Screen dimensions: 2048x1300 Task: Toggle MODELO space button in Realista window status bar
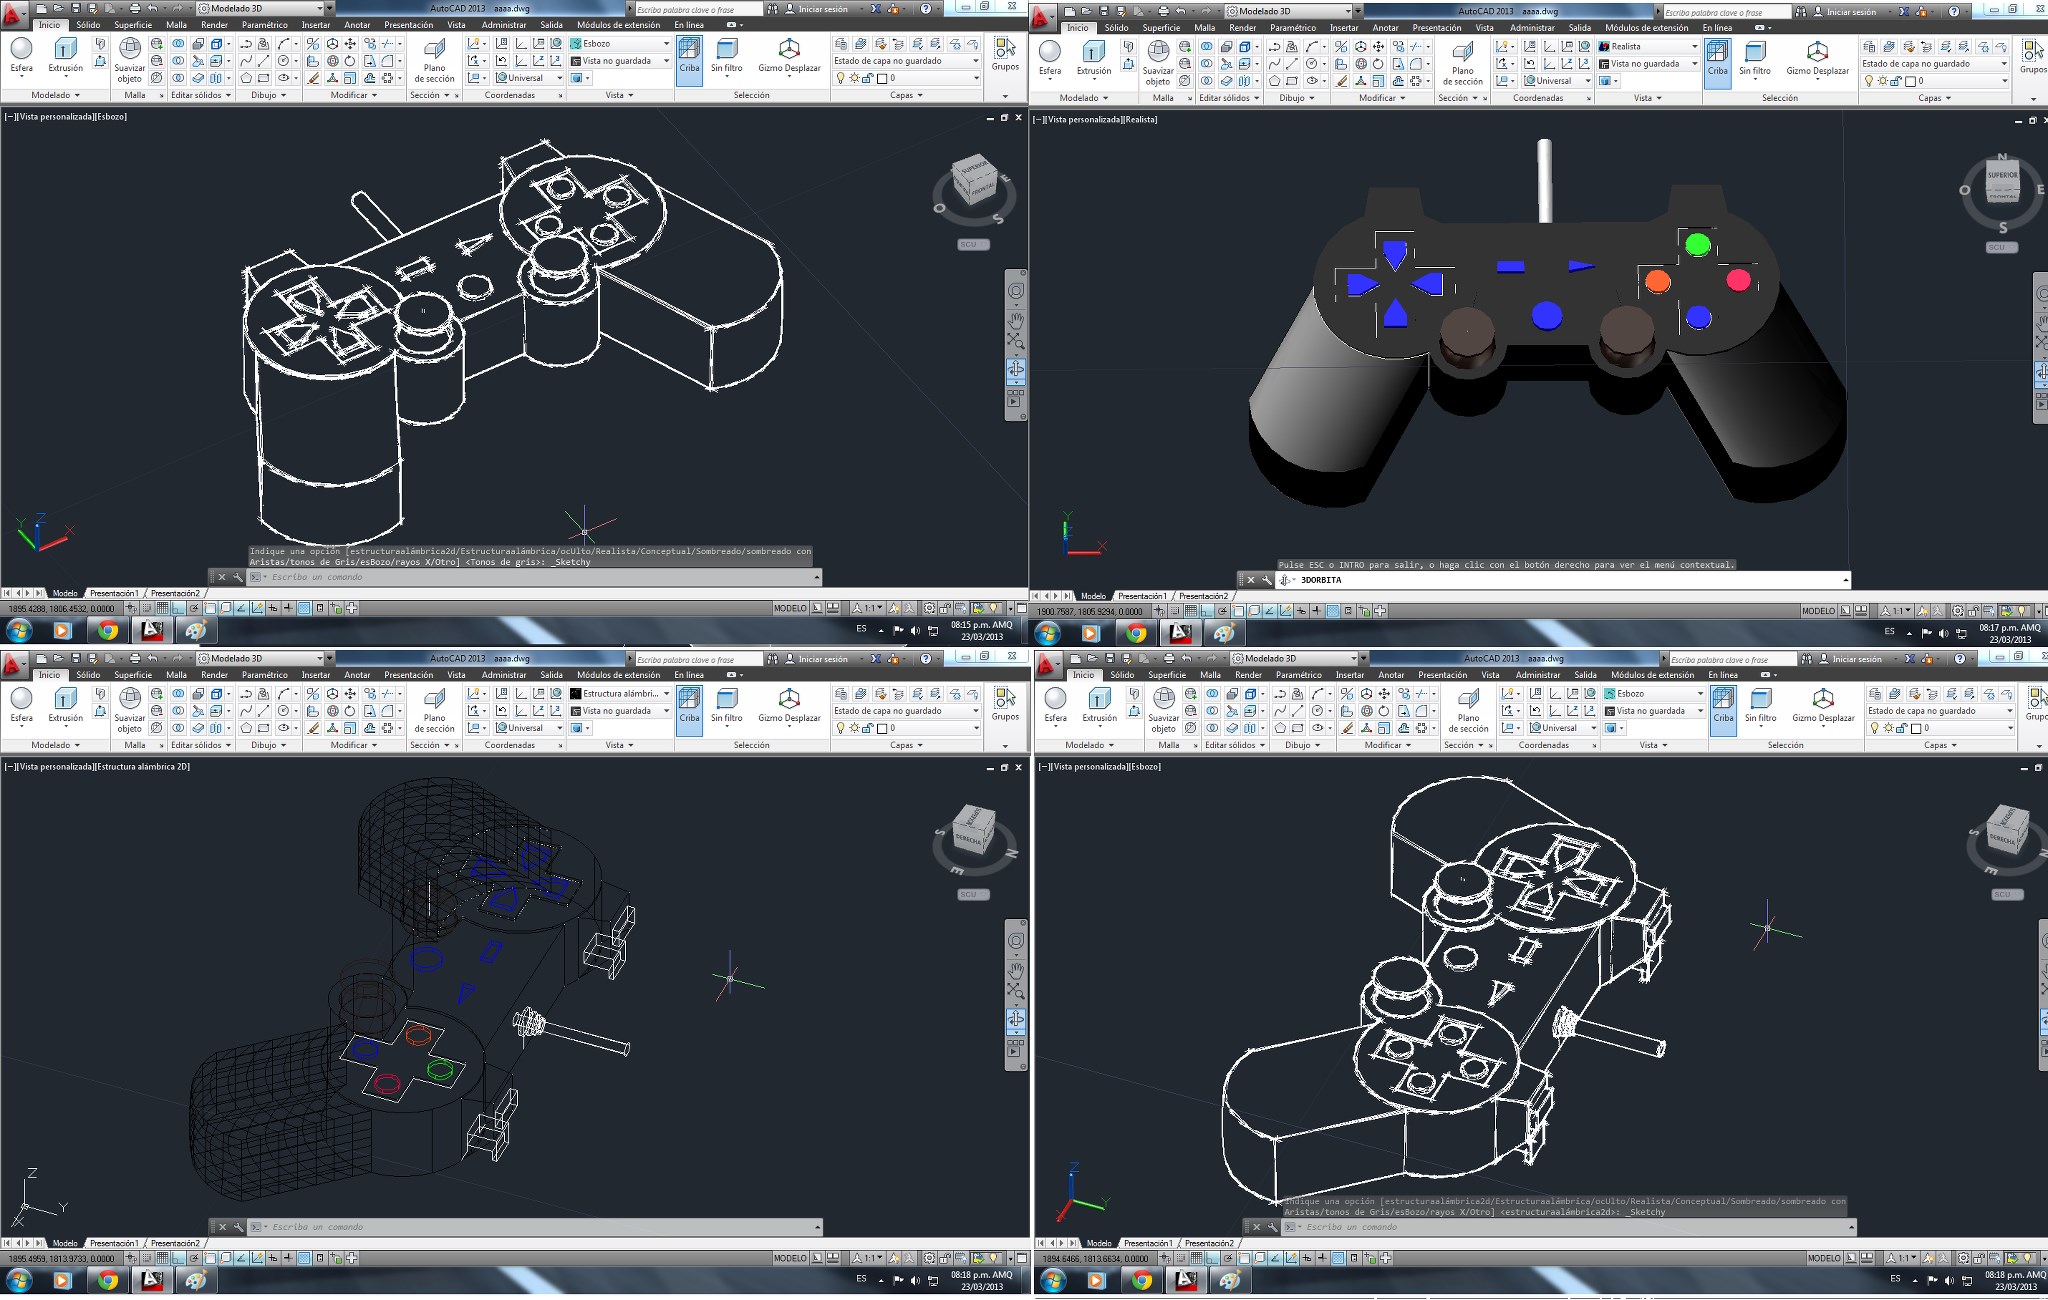coord(1818,611)
